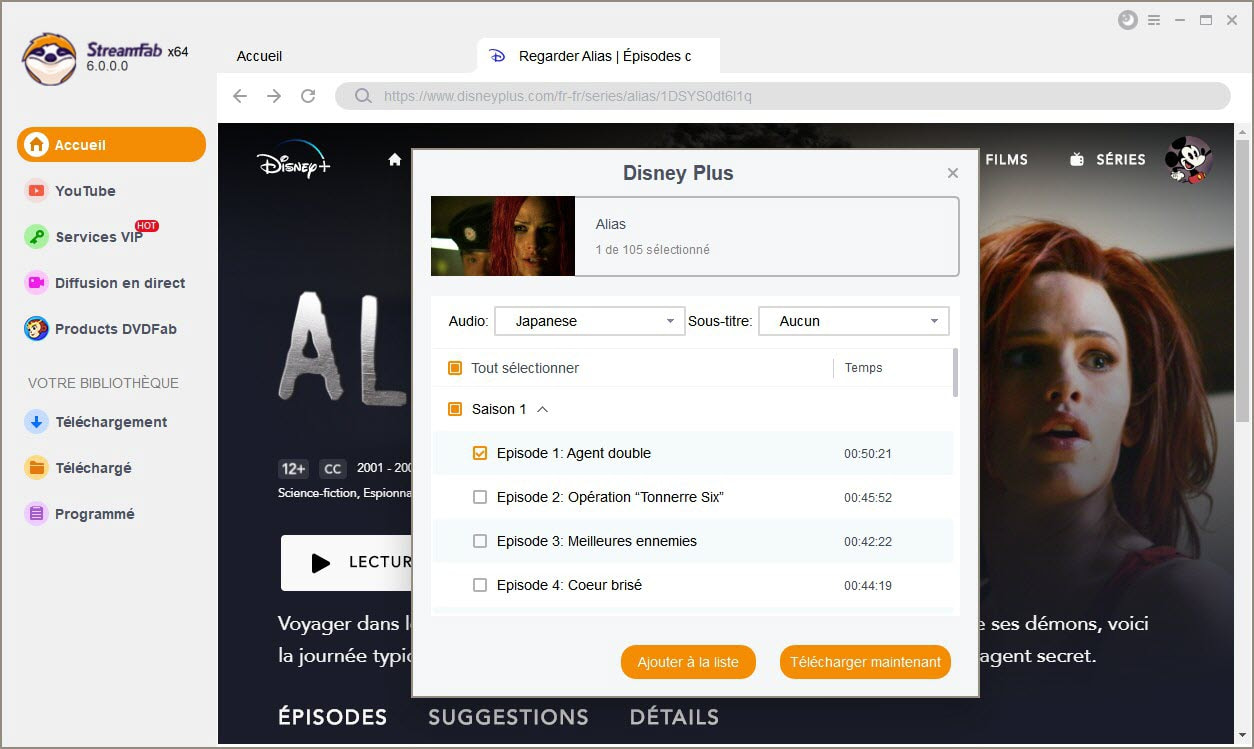This screenshot has width=1254, height=749.
Task: Click the Alias thumbnail image
Action: point(503,236)
